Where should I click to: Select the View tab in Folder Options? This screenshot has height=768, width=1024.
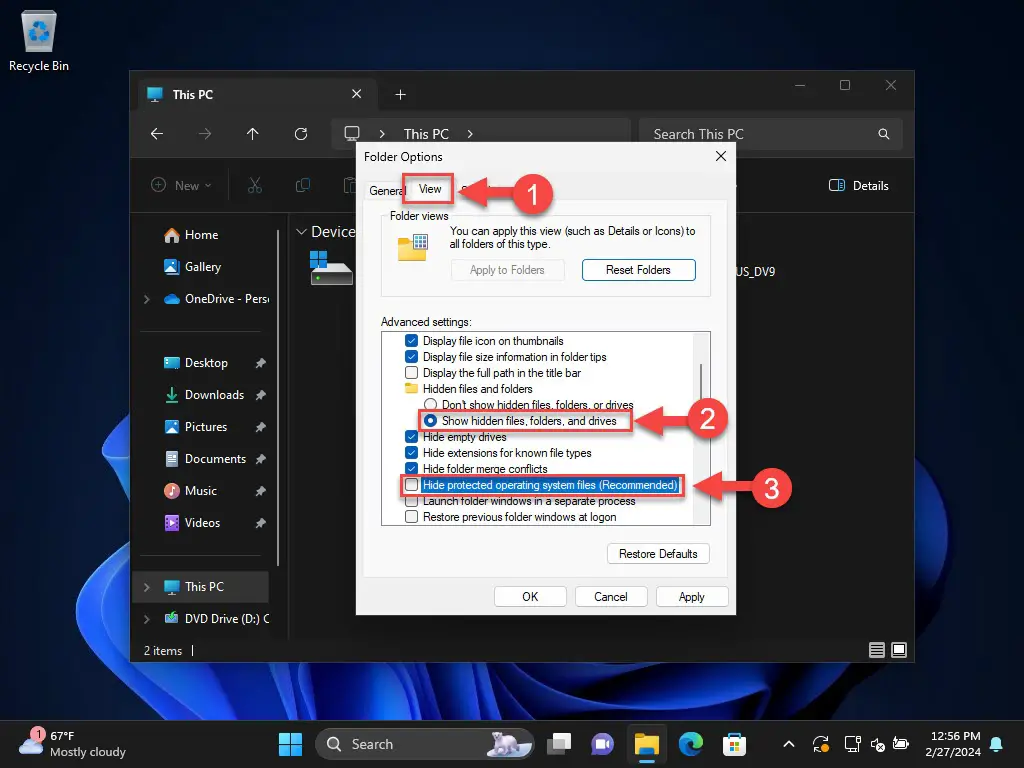point(428,189)
